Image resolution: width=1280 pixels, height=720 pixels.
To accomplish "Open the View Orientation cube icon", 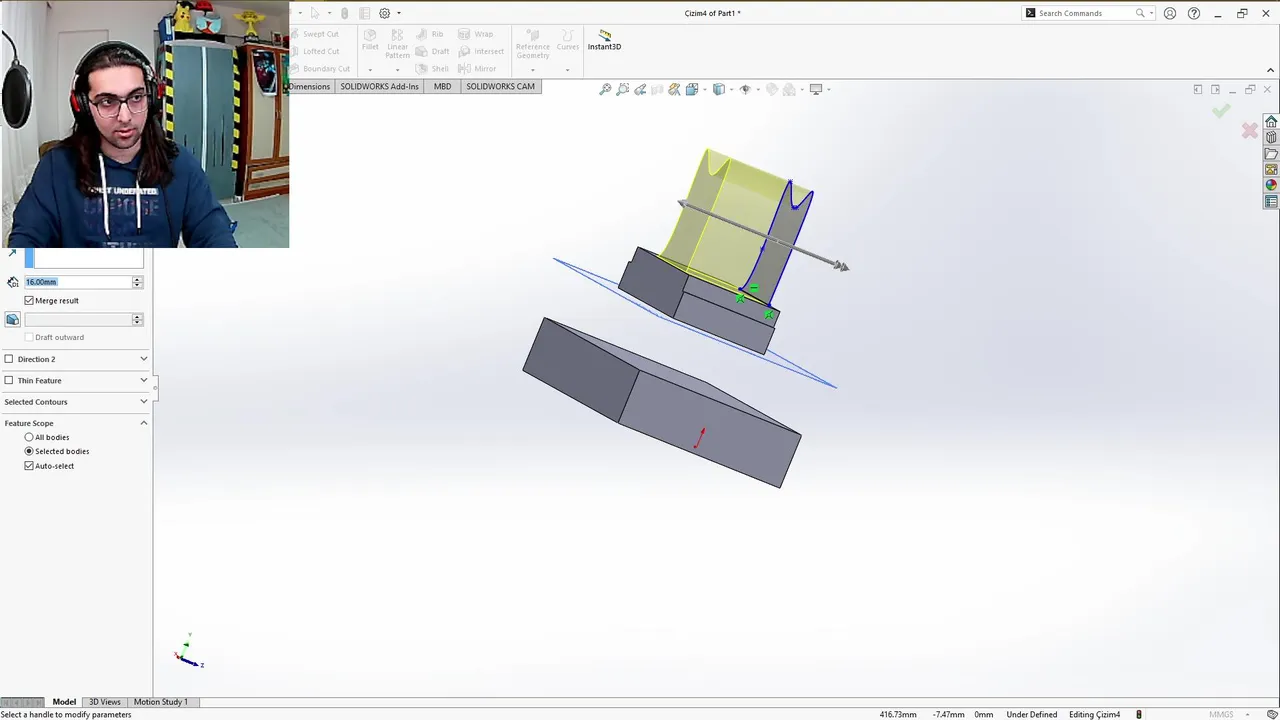I will click(x=692, y=89).
